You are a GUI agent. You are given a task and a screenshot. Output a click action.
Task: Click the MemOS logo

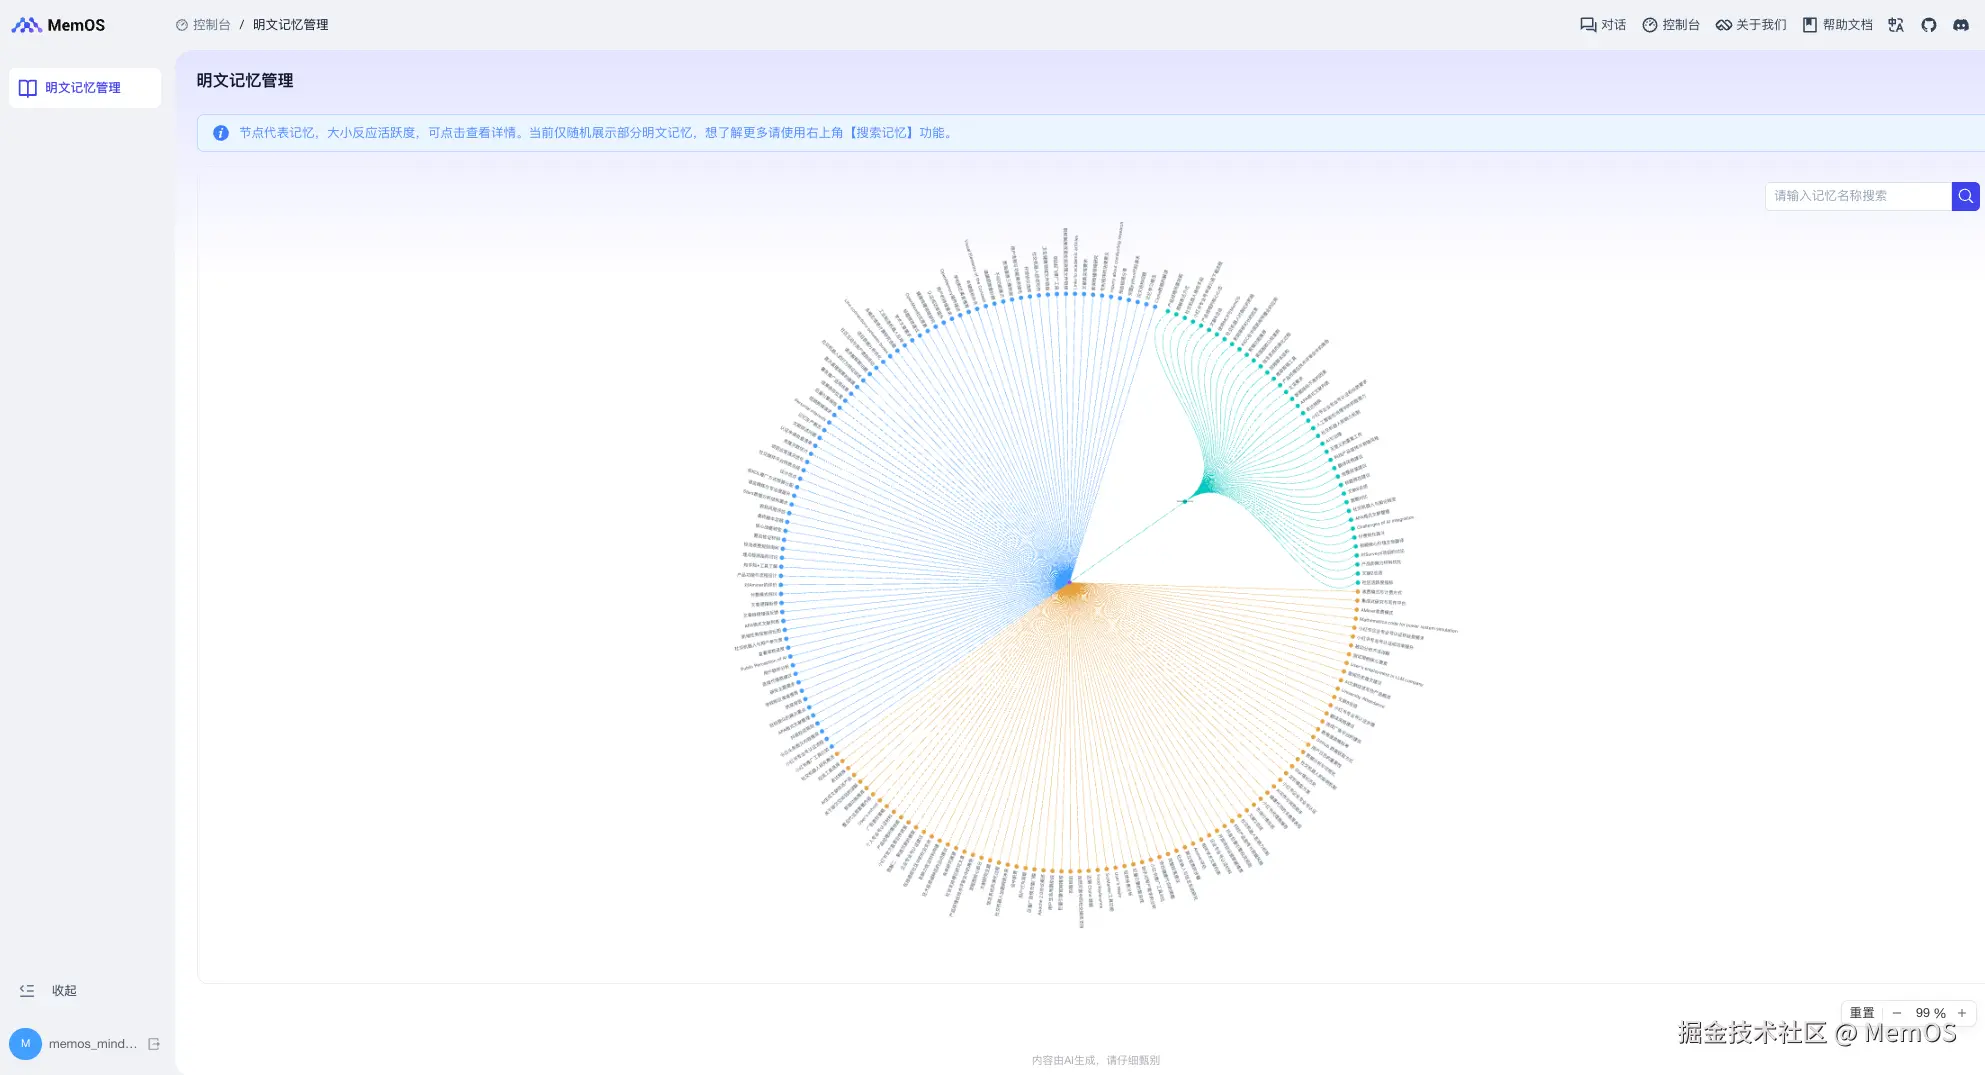click(x=58, y=25)
